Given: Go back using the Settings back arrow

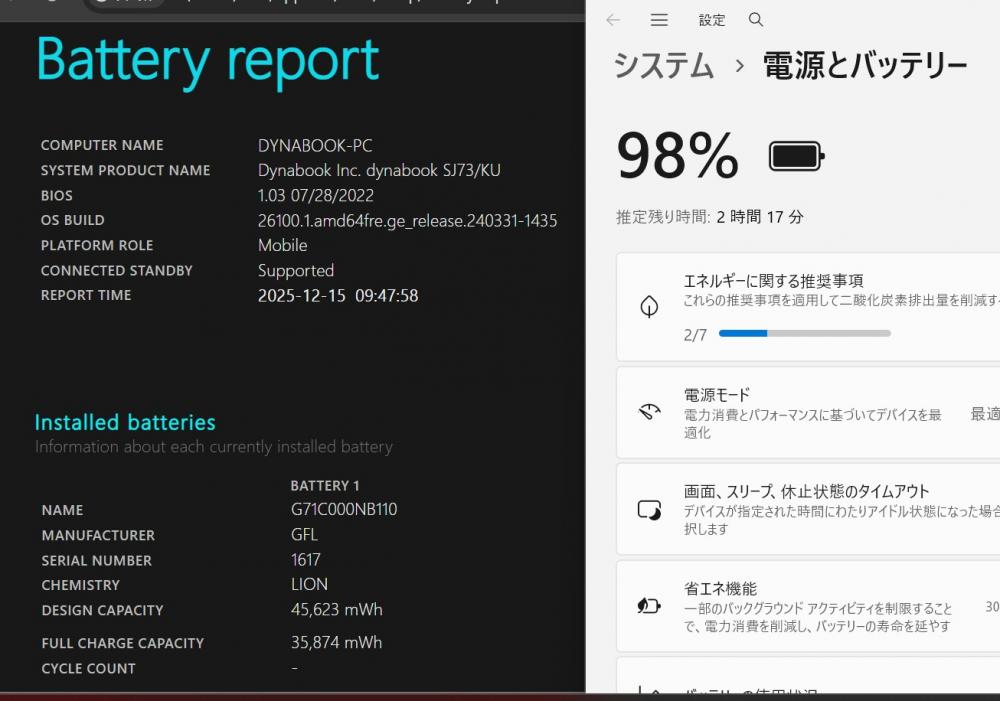Looking at the screenshot, I should pos(613,20).
